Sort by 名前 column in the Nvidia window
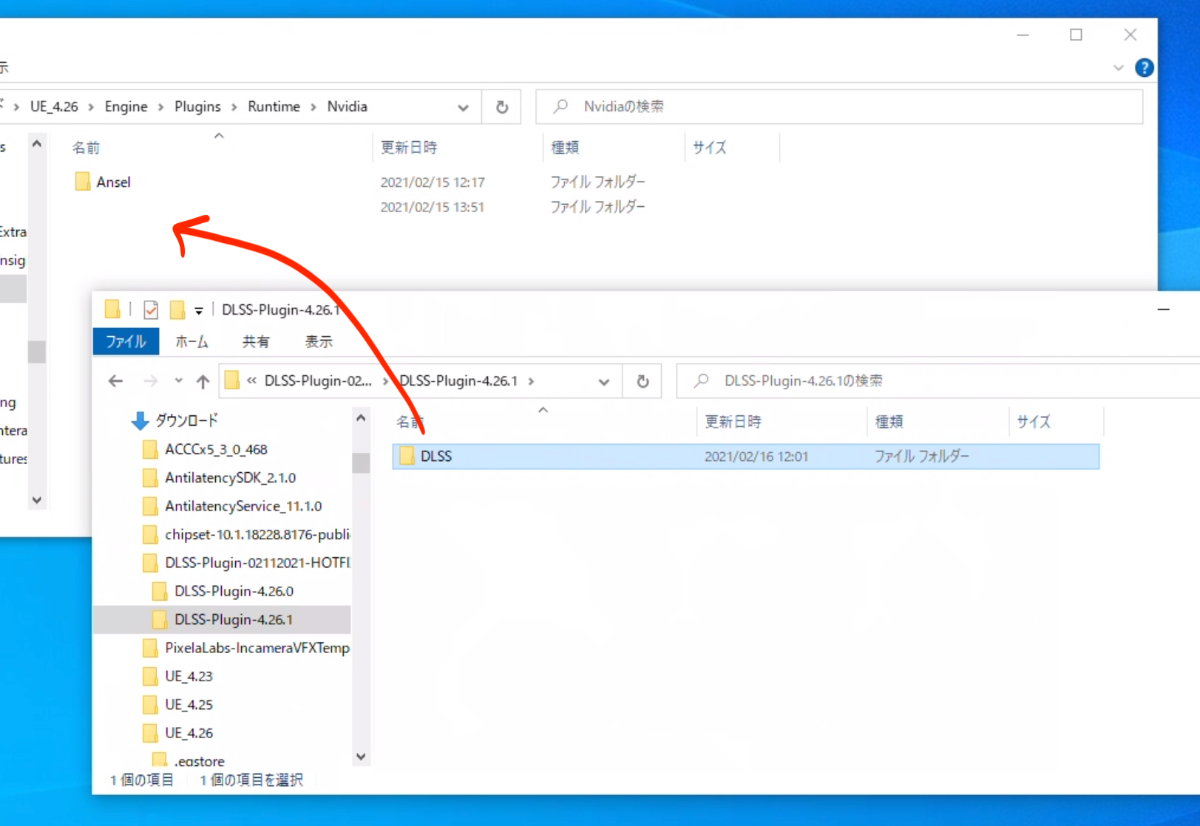This screenshot has width=1200, height=826. [x=86, y=147]
